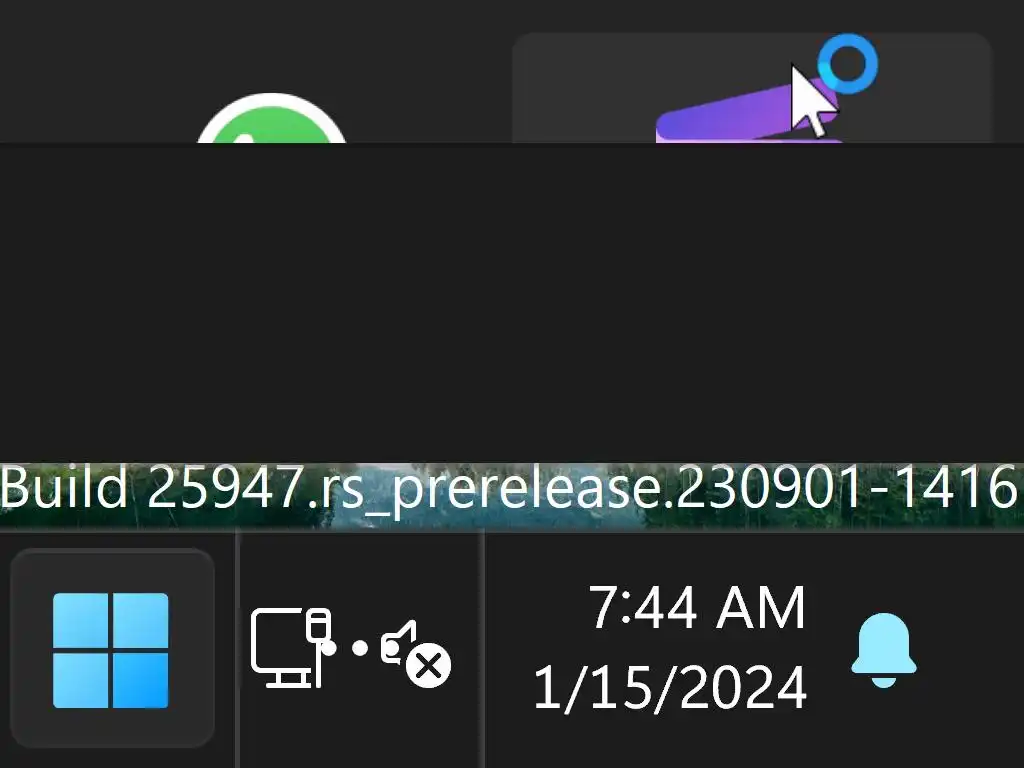
Task: Open the Windows Start menu
Action: click(x=110, y=650)
